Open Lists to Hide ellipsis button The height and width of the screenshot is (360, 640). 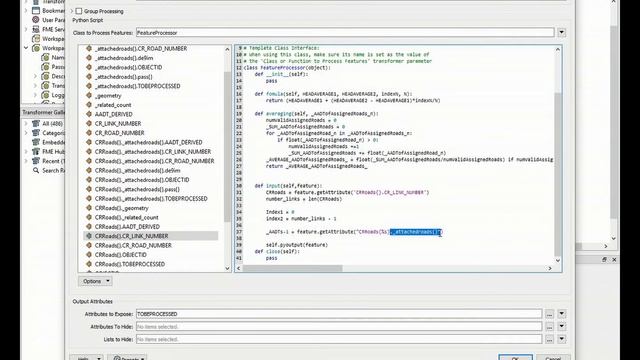coord(549,339)
